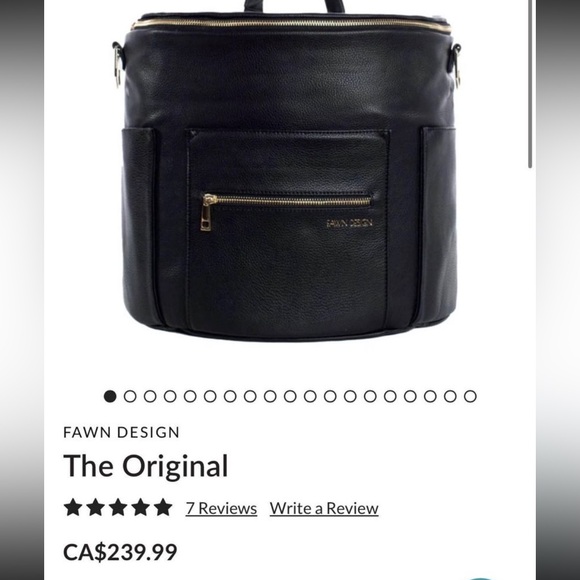Select the third image carousel dot
This screenshot has width=580, height=580.
point(150,396)
